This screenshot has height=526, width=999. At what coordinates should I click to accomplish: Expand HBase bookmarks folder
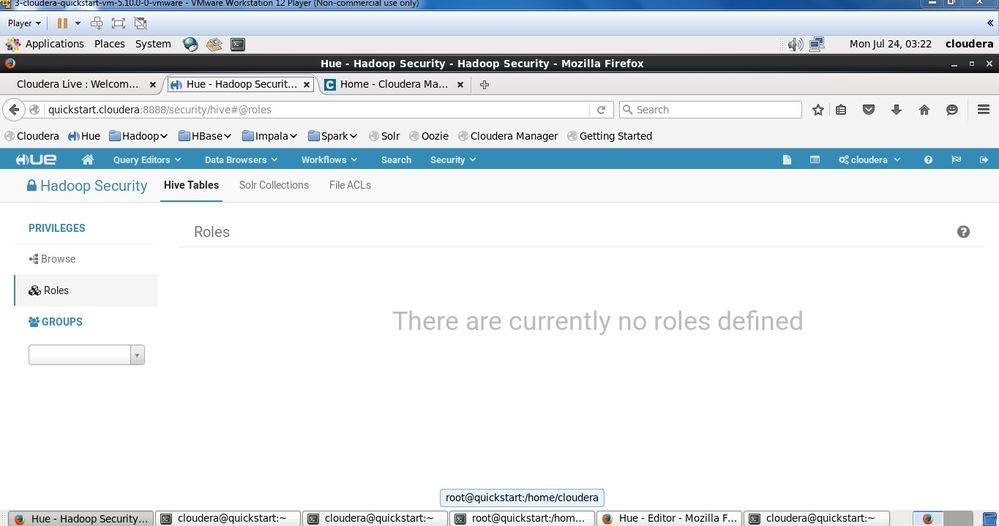point(205,136)
